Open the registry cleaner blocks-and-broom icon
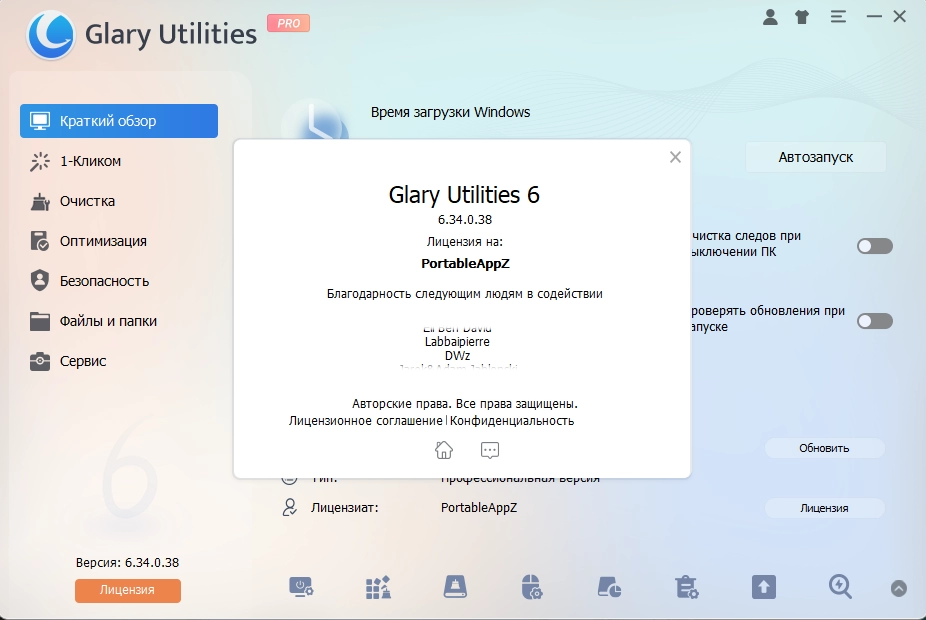This screenshot has width=926, height=620. tap(378, 588)
